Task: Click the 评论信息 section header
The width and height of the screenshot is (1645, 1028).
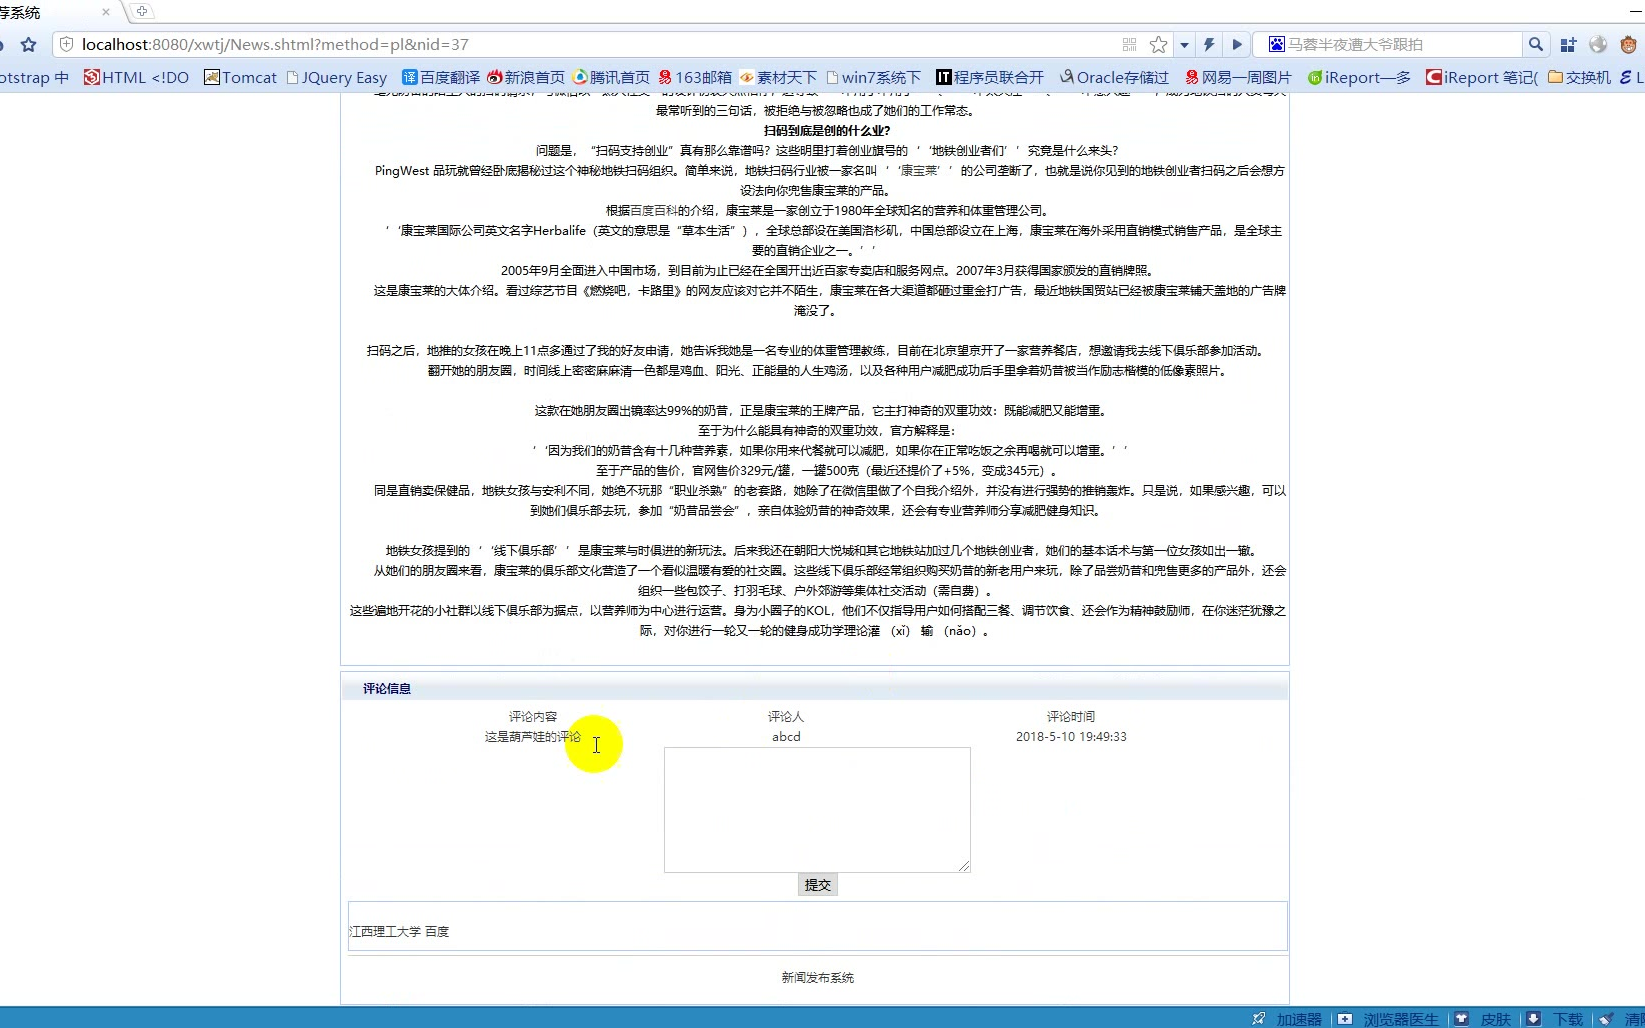Action: pos(387,689)
